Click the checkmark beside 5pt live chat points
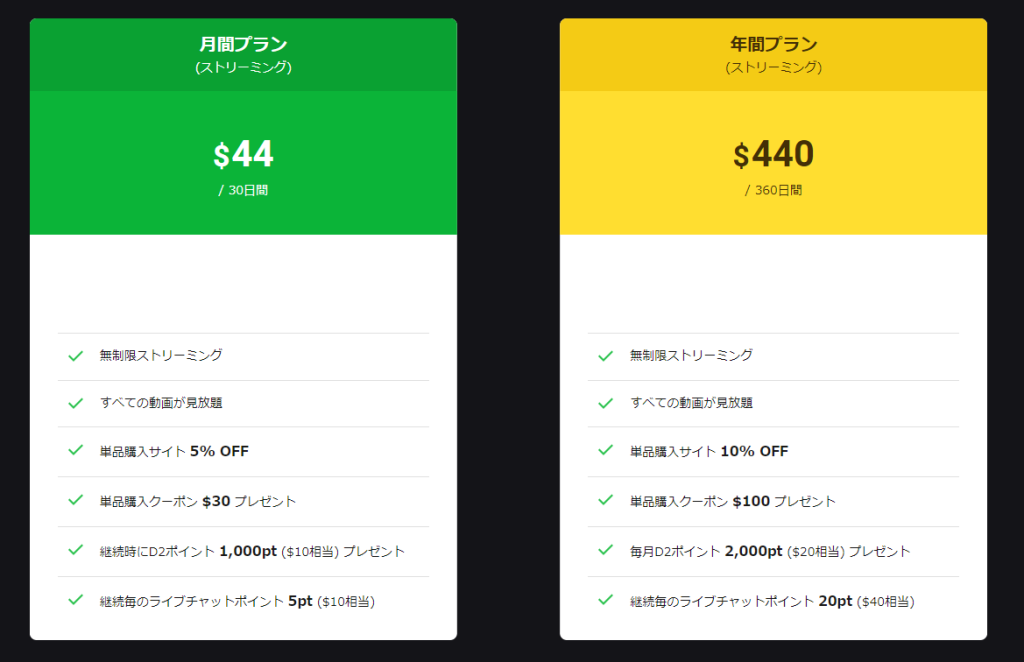The height and width of the screenshot is (662, 1024). [x=75, y=599]
